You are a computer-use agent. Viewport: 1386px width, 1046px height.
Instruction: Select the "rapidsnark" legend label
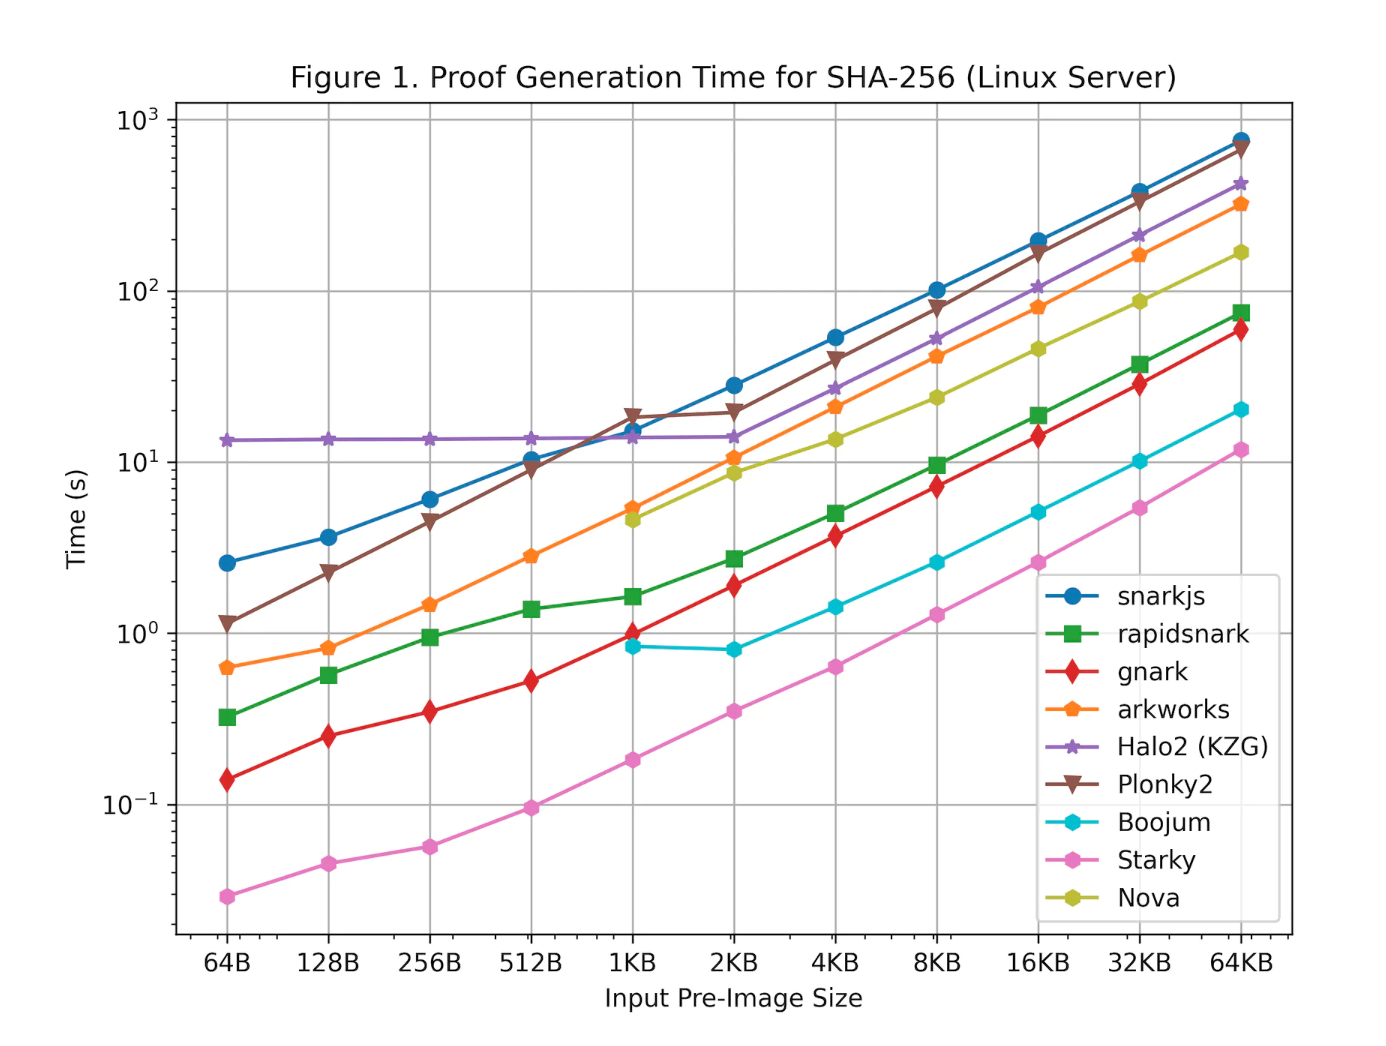[x=1183, y=634]
